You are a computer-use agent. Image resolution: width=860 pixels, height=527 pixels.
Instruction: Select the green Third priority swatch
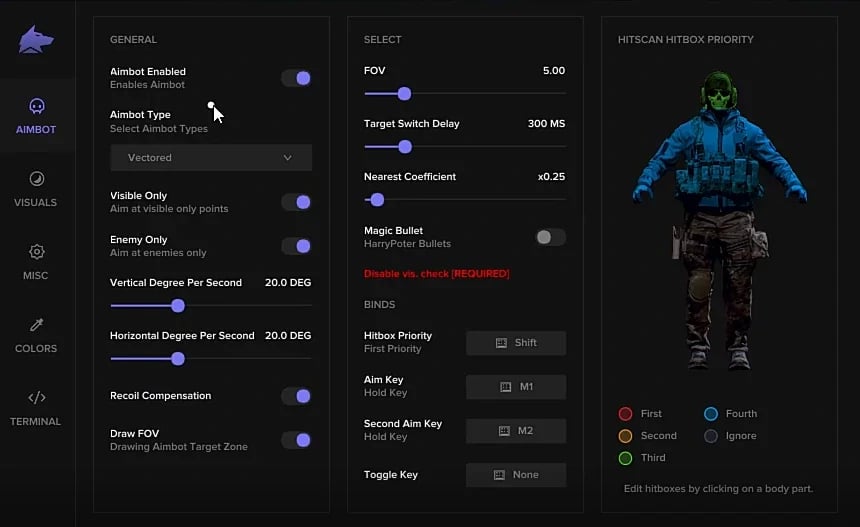click(625, 458)
